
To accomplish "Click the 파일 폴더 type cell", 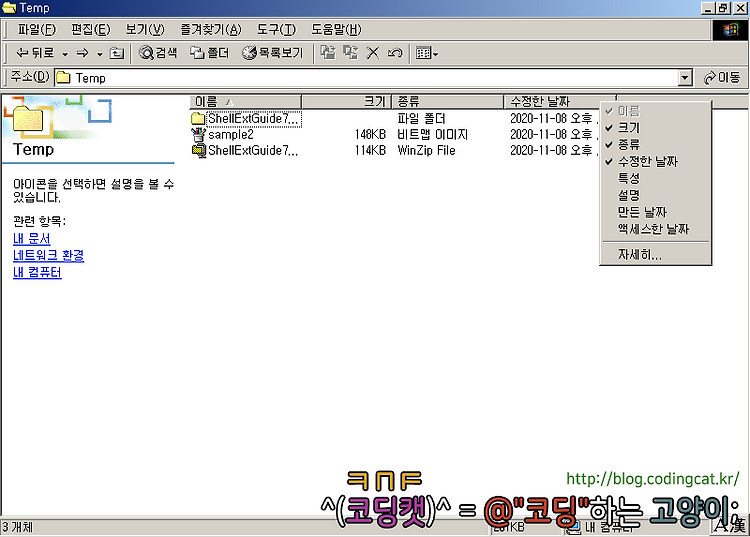I will pyautogui.click(x=421, y=118).
